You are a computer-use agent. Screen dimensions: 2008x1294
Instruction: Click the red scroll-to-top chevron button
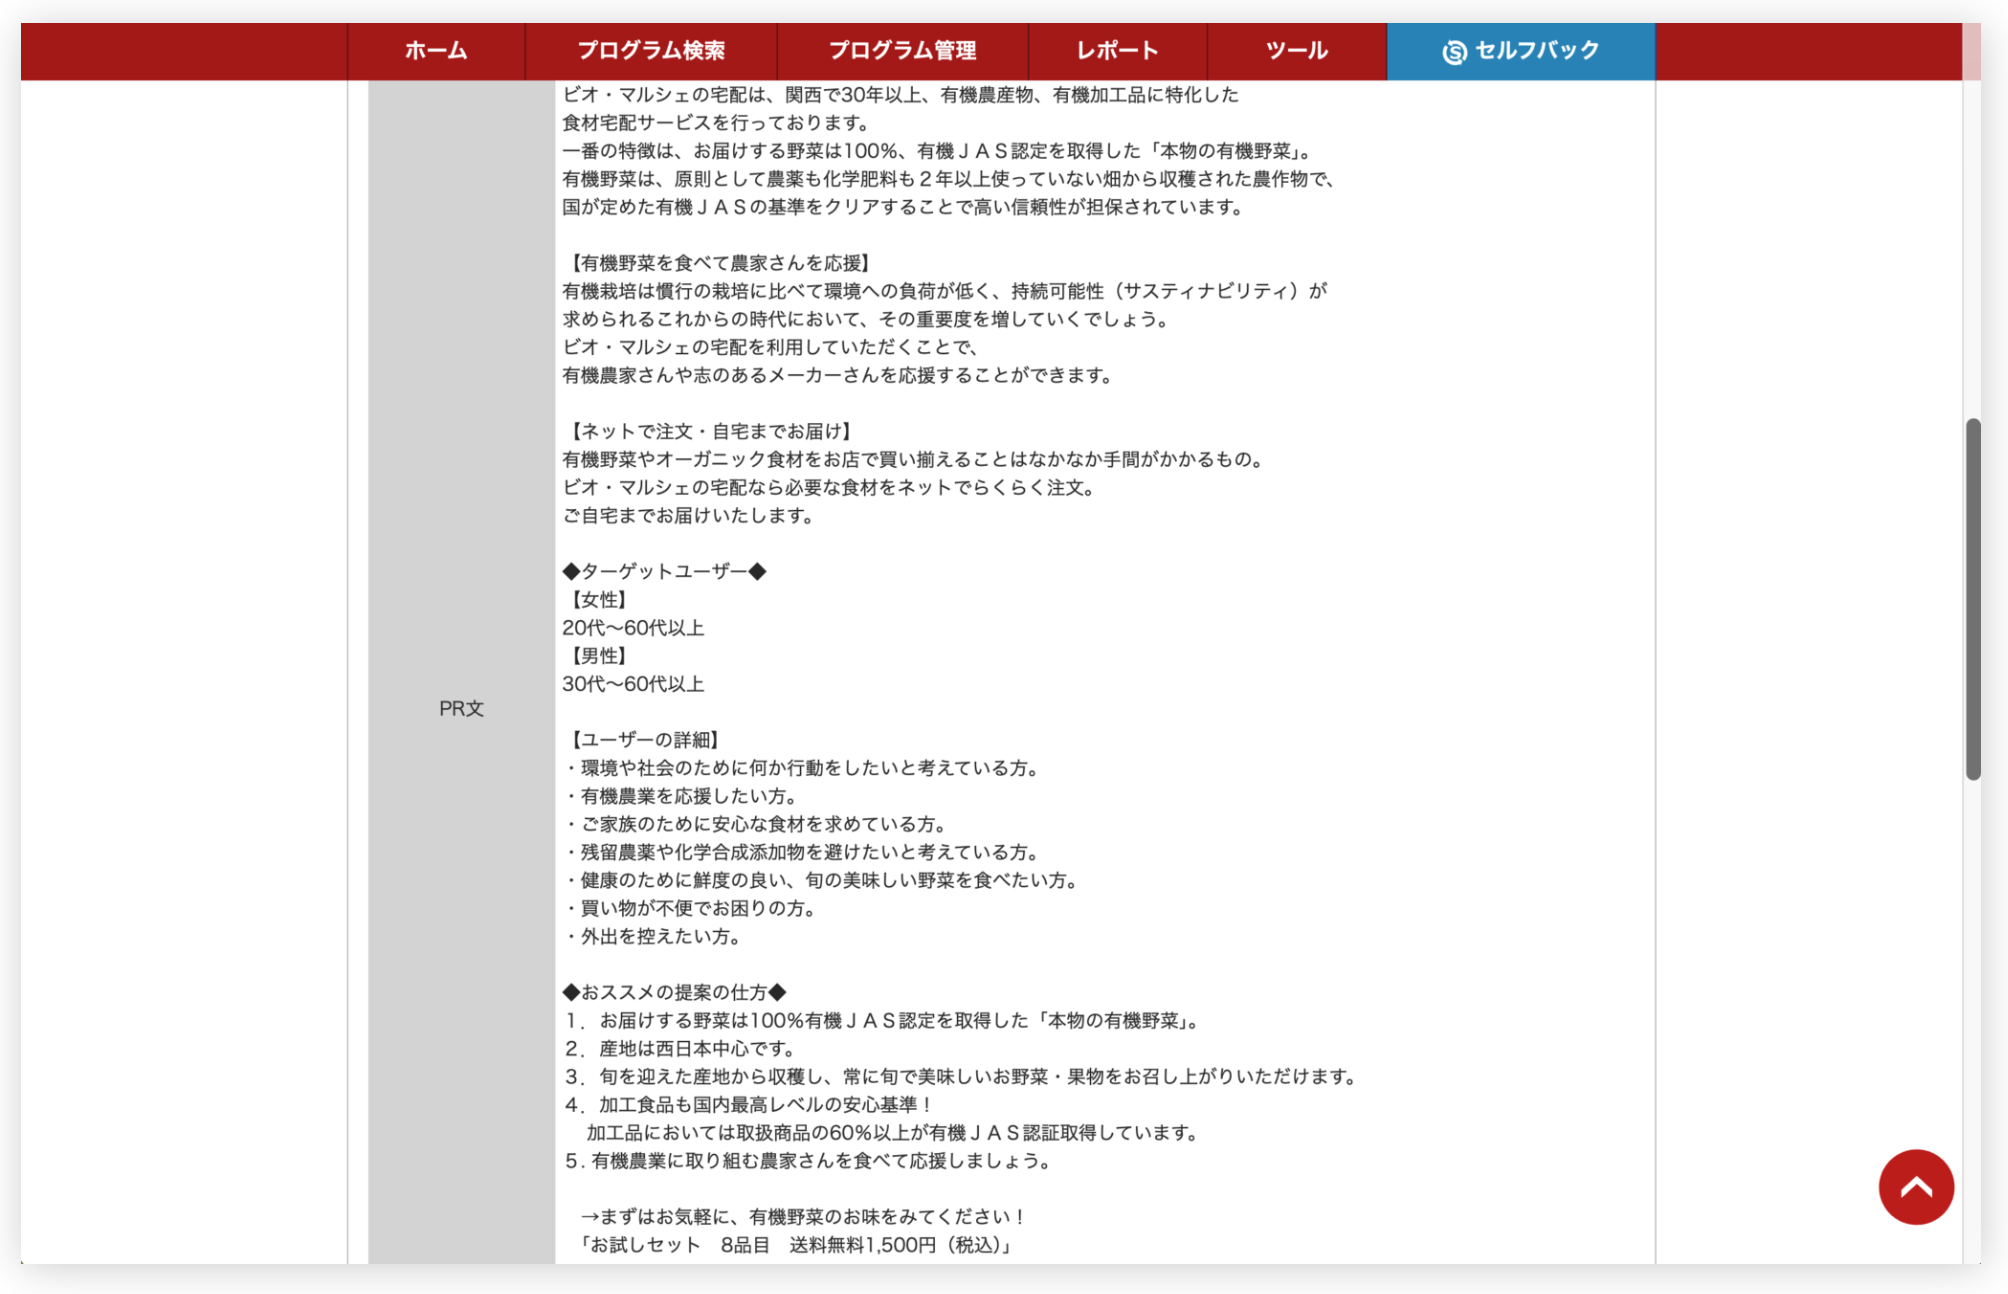click(1915, 1187)
